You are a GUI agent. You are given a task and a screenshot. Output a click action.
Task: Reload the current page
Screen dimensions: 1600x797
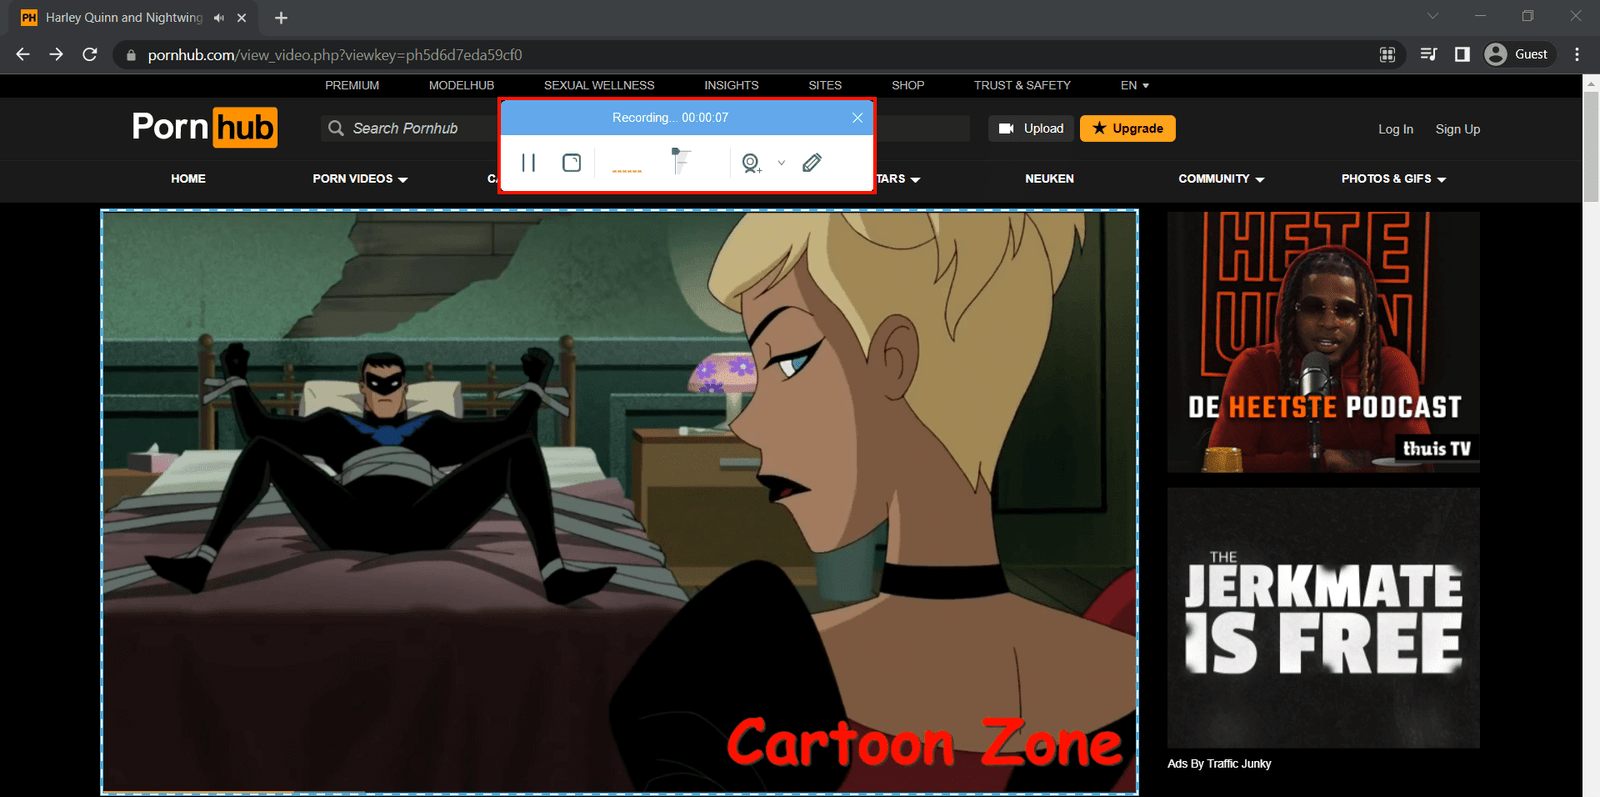pos(90,54)
